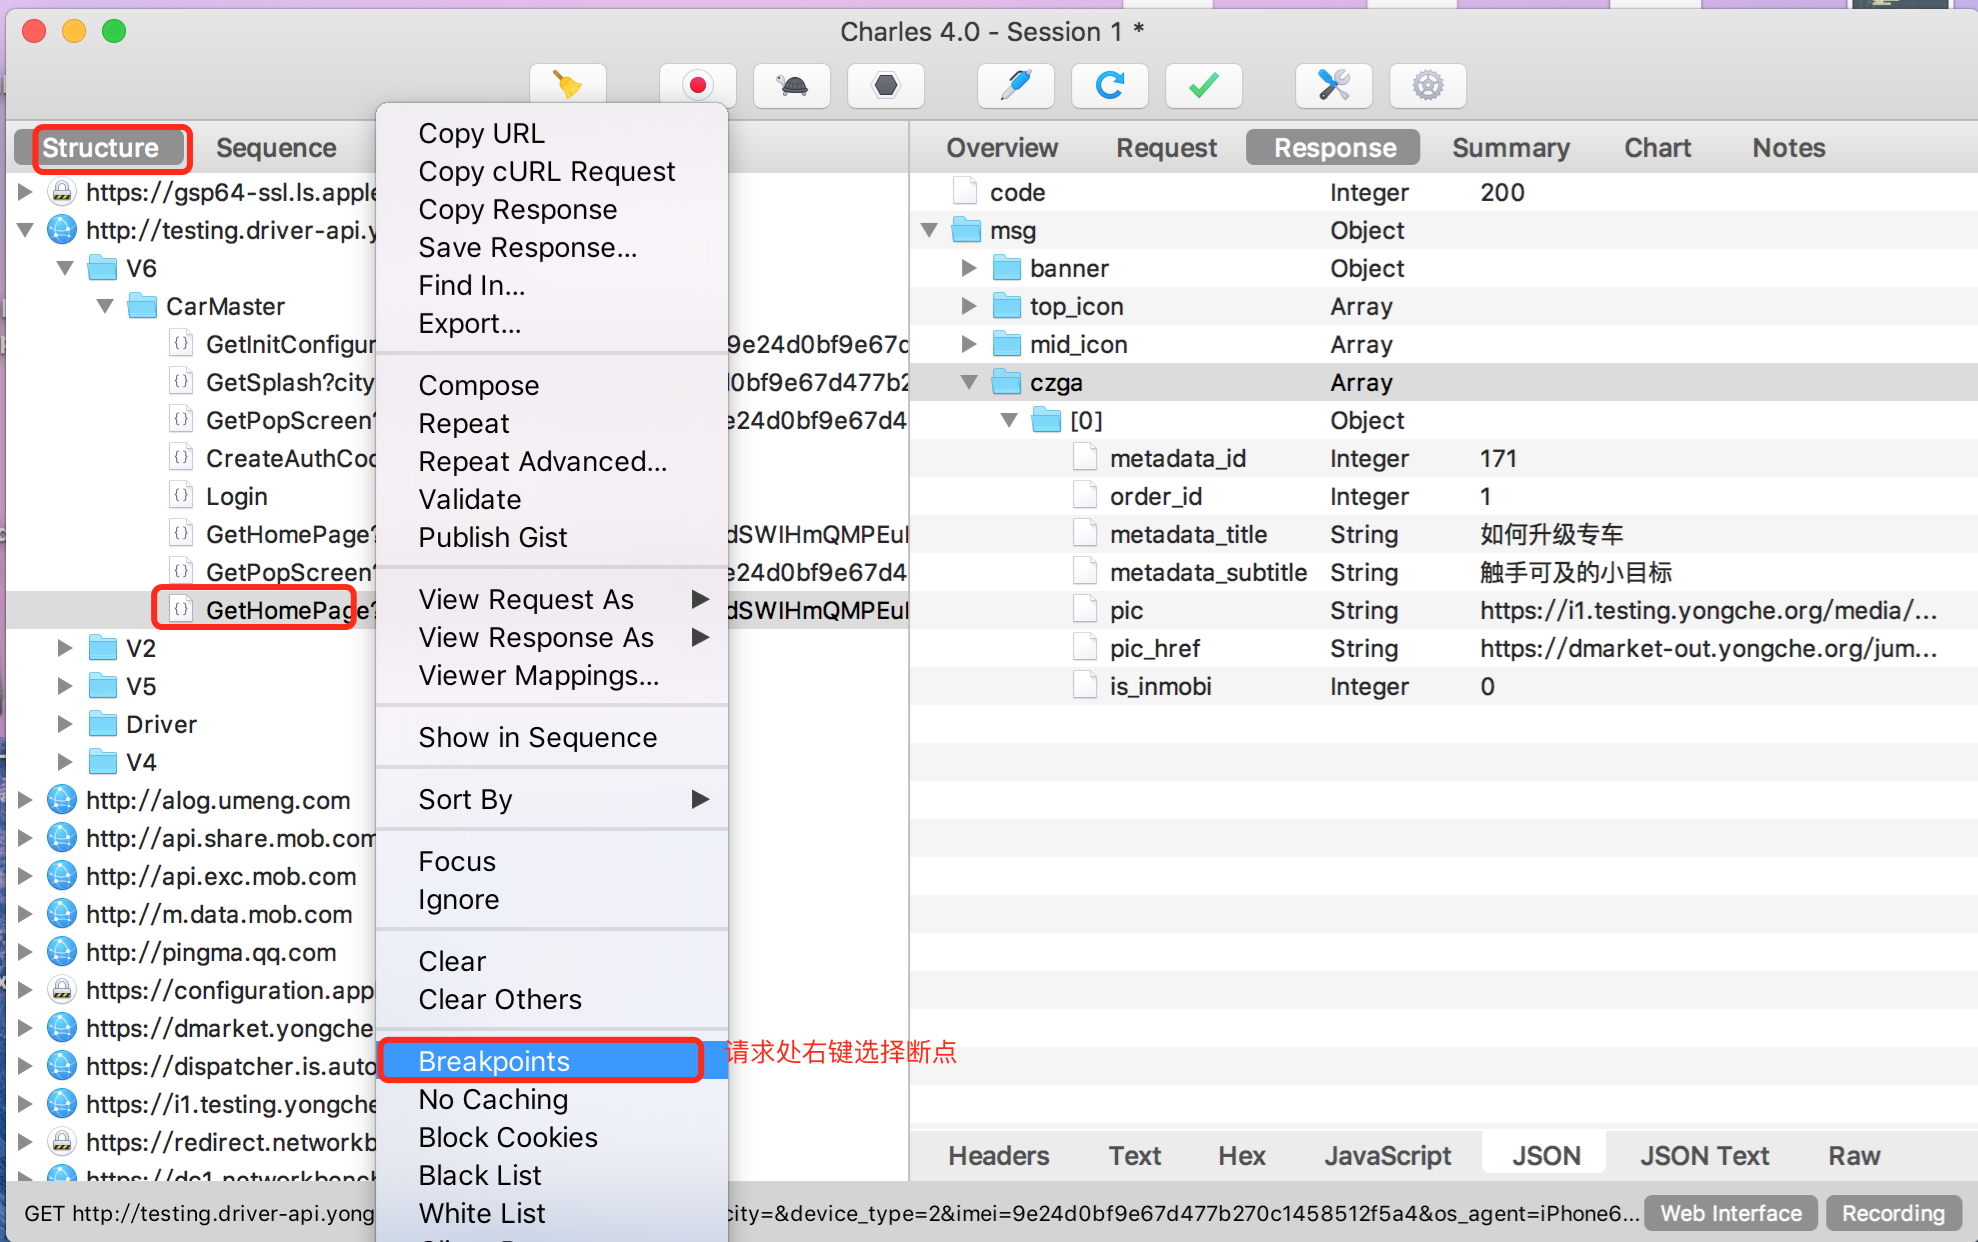Collapse the [0] object arrow
Viewport: 1978px width, 1242px height.
coord(1010,420)
